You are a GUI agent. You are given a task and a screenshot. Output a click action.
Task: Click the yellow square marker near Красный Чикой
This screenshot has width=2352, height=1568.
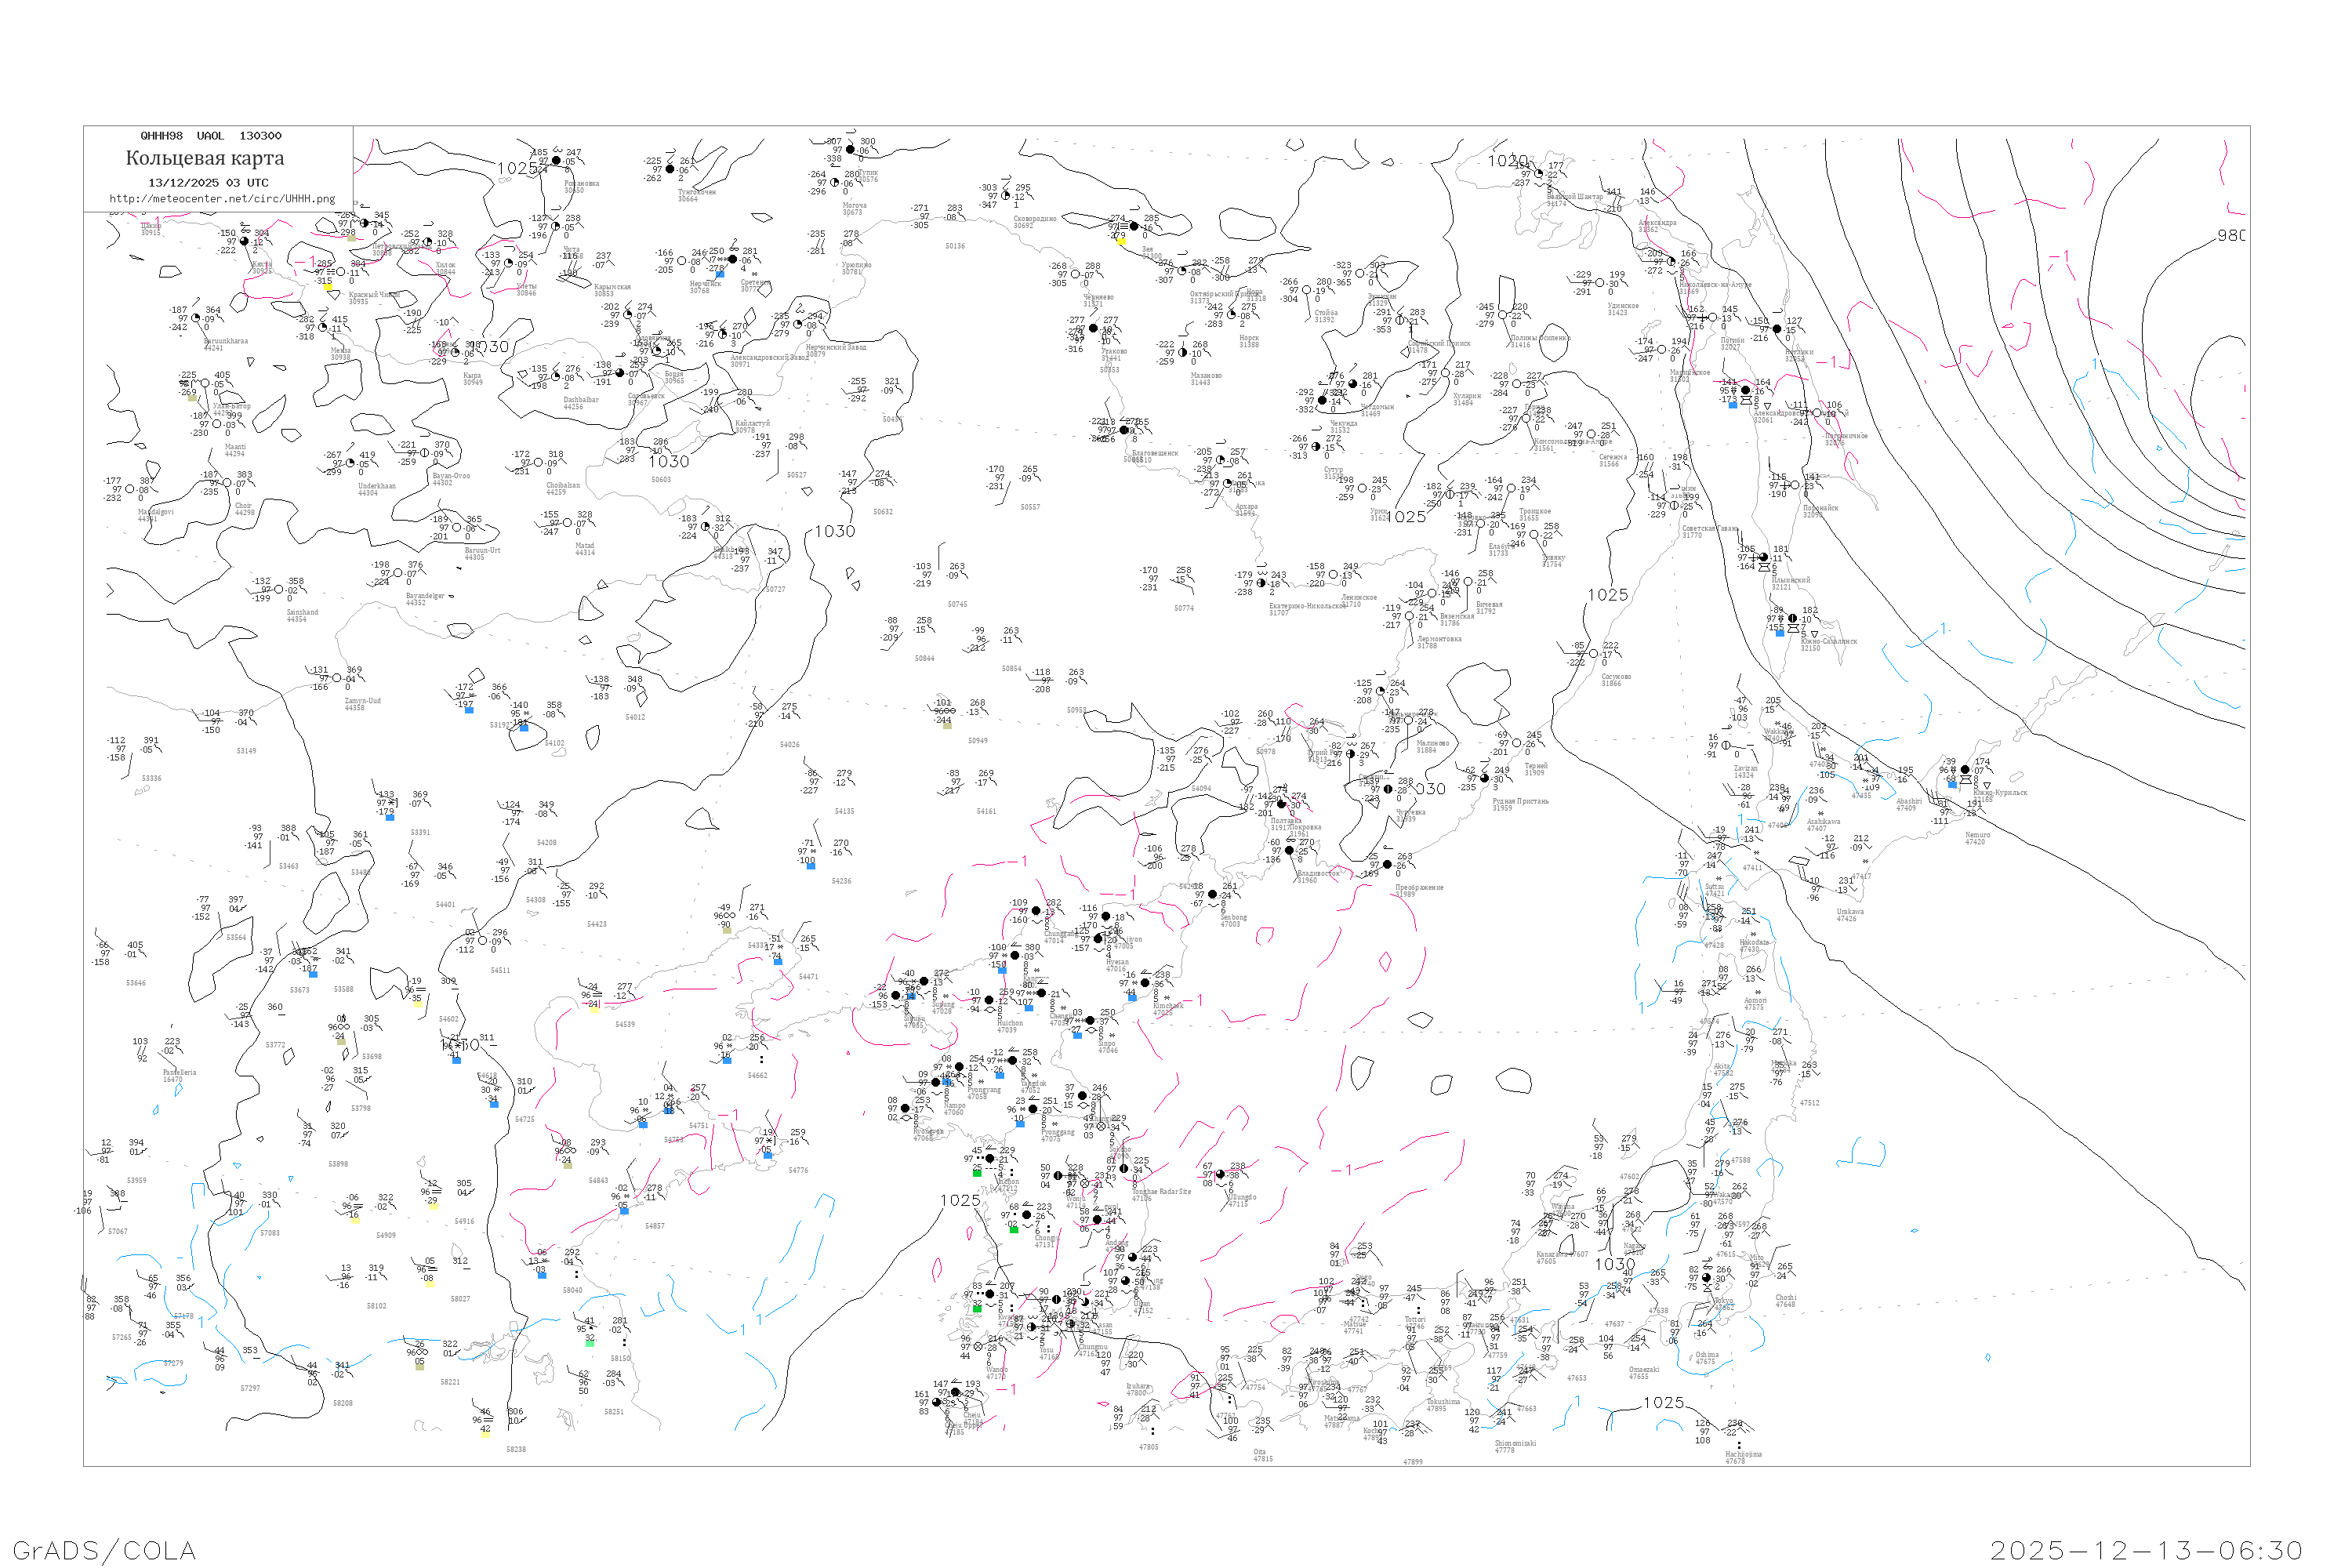click(328, 286)
